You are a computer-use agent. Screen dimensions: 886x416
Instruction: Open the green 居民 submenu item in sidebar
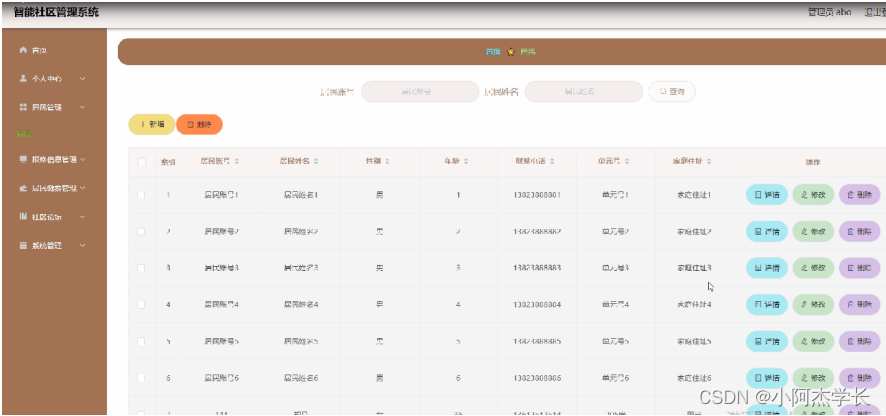[25, 134]
